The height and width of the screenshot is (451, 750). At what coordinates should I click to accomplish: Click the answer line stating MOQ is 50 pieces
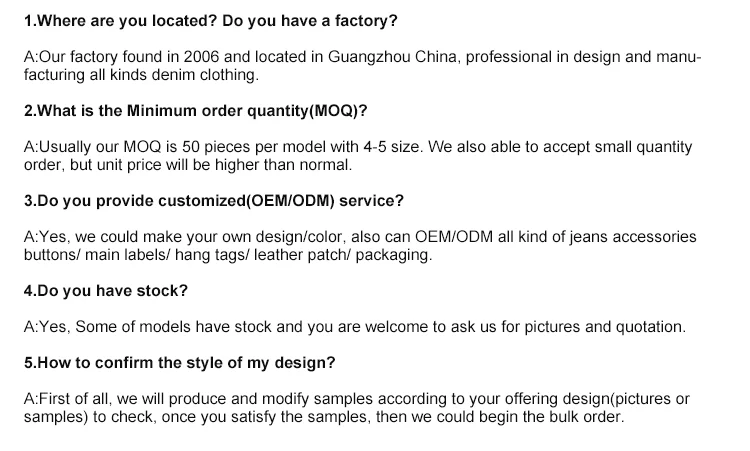tap(358, 147)
